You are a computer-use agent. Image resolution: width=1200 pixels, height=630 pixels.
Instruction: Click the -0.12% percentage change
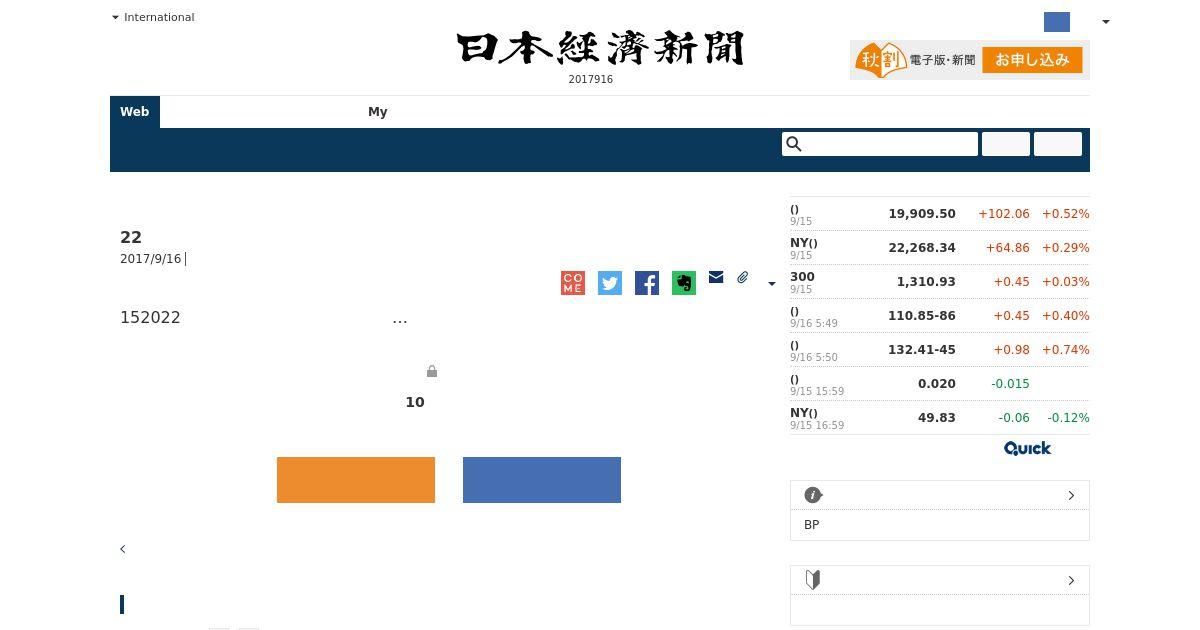click(1068, 418)
